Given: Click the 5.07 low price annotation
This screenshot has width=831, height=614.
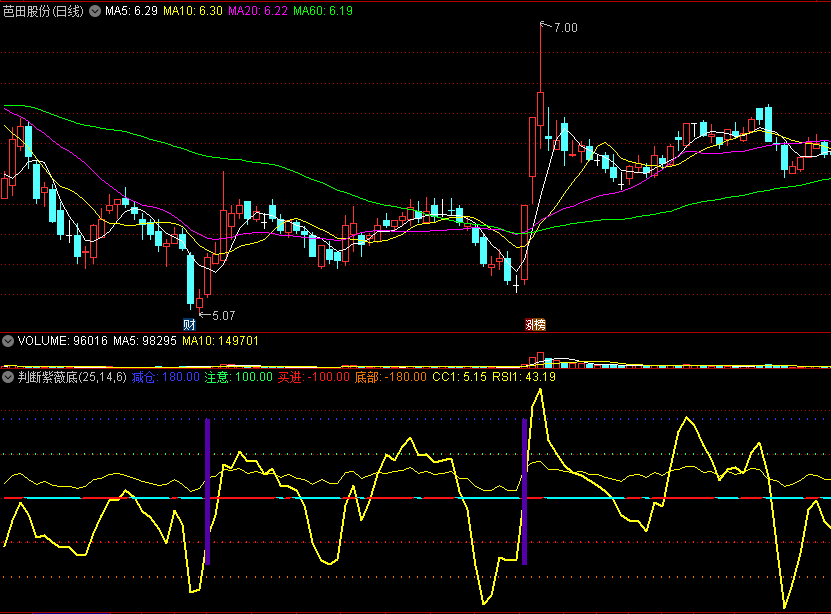Looking at the screenshot, I should click(223, 316).
